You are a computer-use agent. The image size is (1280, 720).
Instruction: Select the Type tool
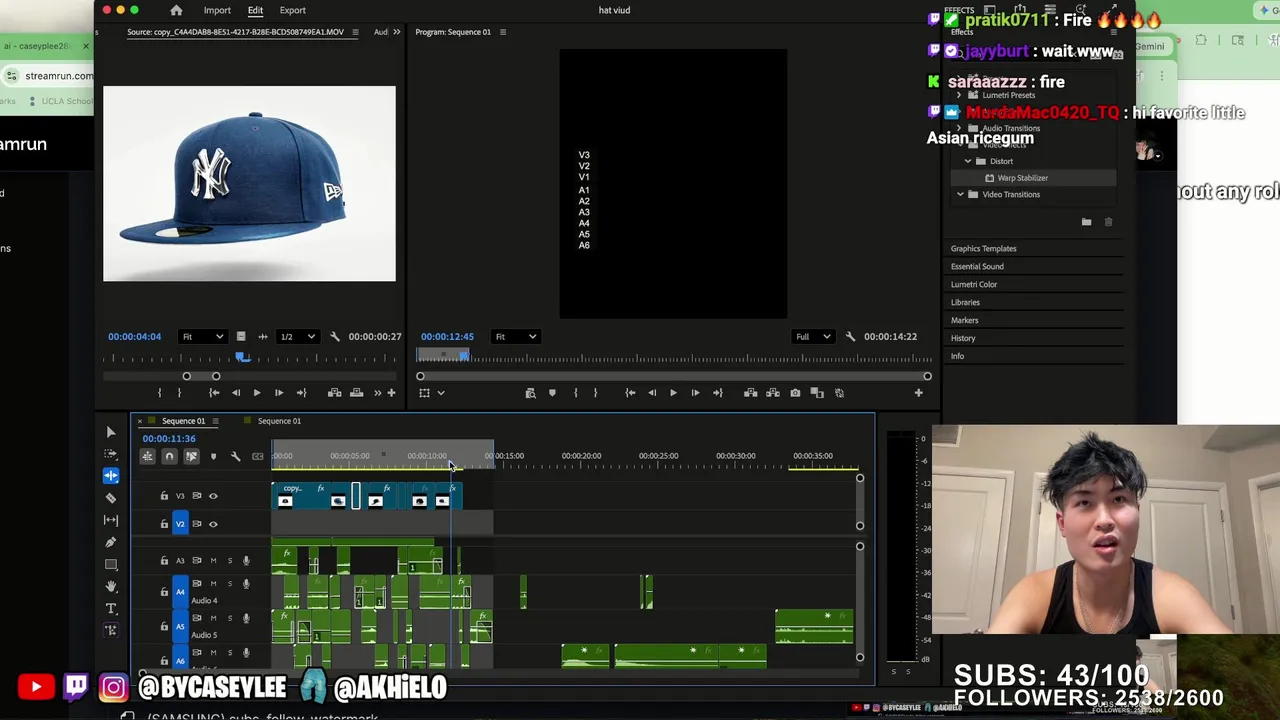[111, 608]
